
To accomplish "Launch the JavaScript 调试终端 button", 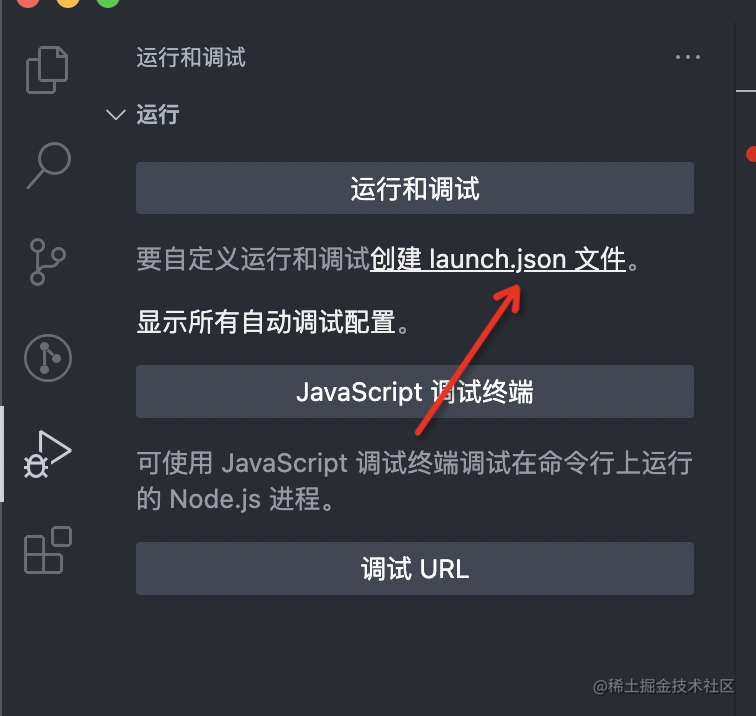I will (415, 392).
